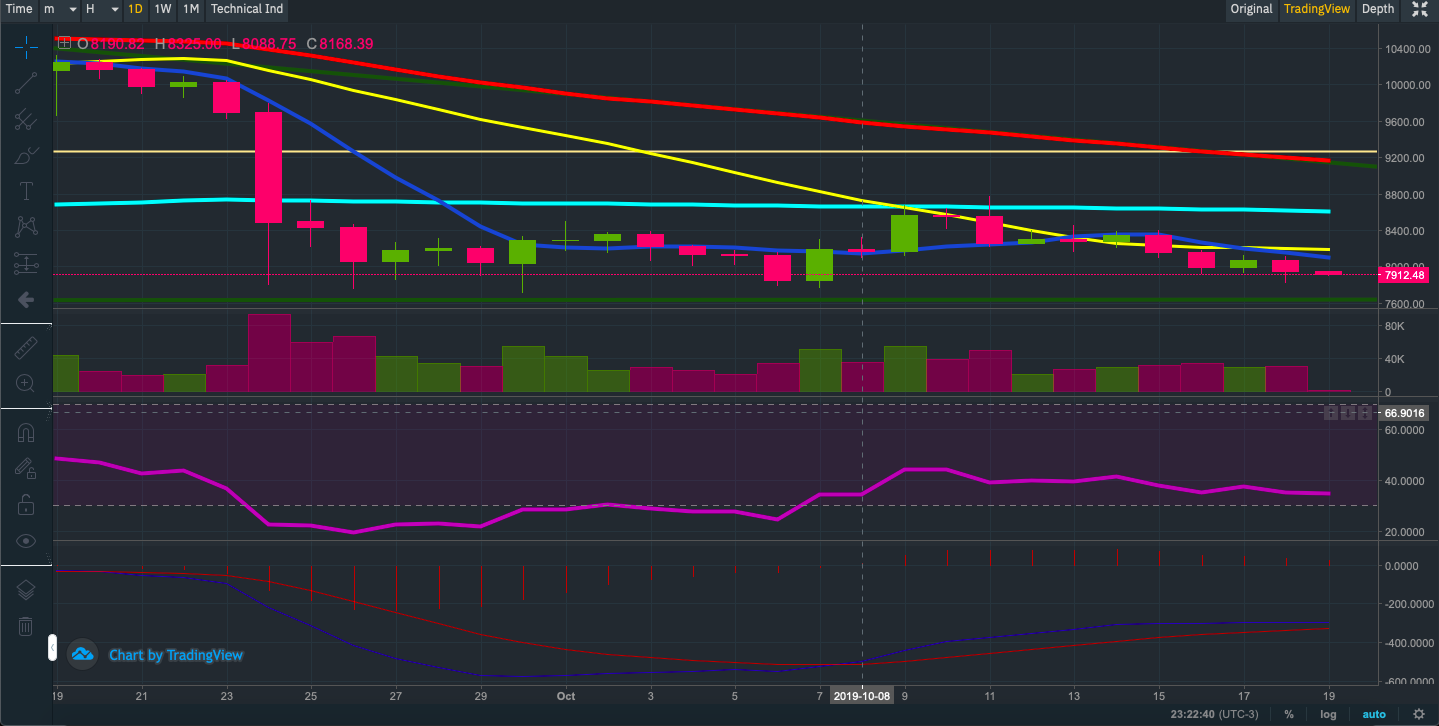Open the XABCD pattern tools
The height and width of the screenshot is (726, 1439).
(26, 227)
